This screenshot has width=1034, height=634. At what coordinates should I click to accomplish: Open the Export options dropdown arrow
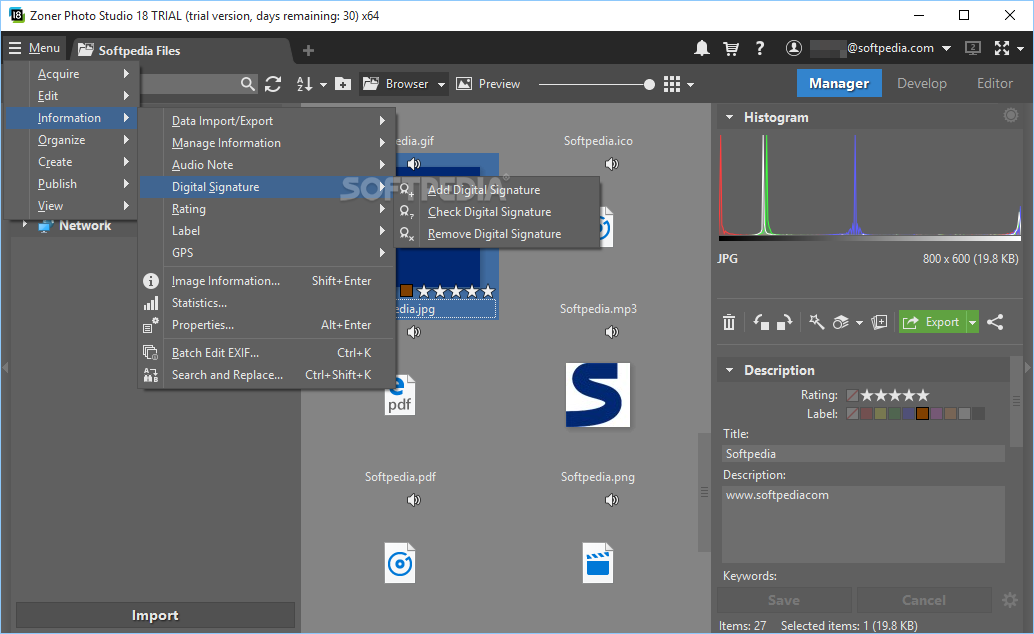[x=973, y=322]
